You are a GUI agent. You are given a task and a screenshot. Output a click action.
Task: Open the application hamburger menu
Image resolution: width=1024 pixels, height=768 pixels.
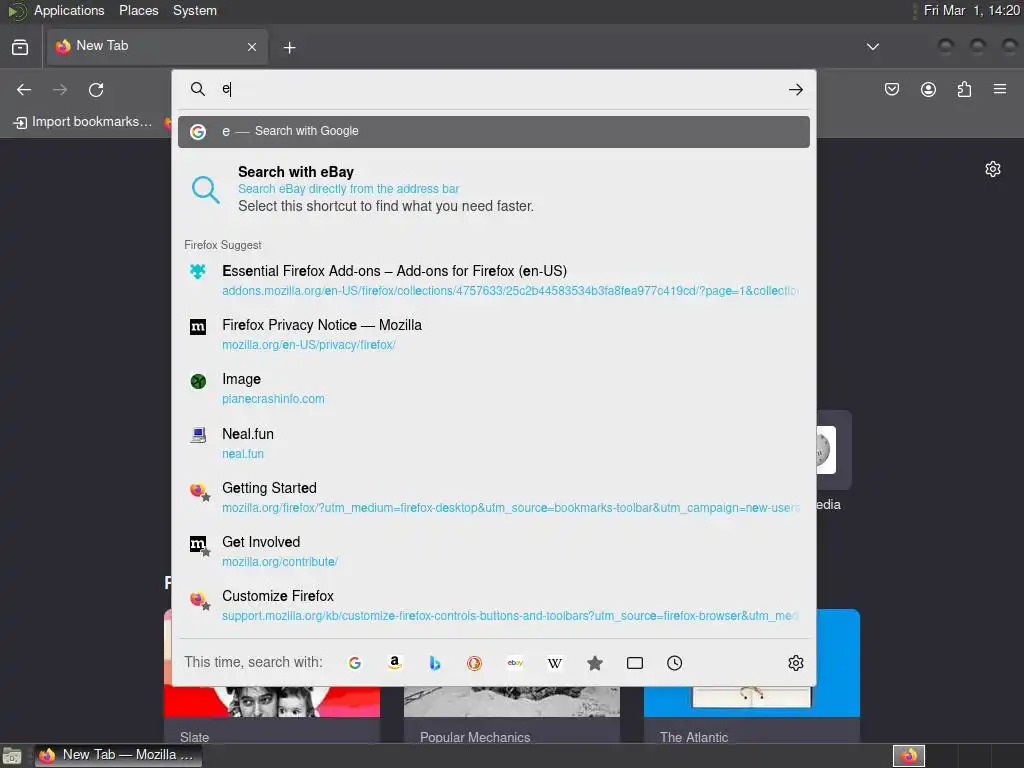(x=1000, y=89)
